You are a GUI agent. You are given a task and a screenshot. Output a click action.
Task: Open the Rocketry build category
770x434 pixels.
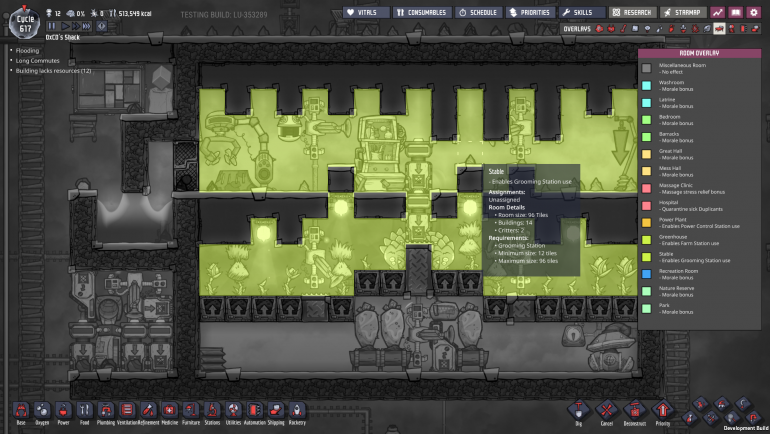coord(297,410)
